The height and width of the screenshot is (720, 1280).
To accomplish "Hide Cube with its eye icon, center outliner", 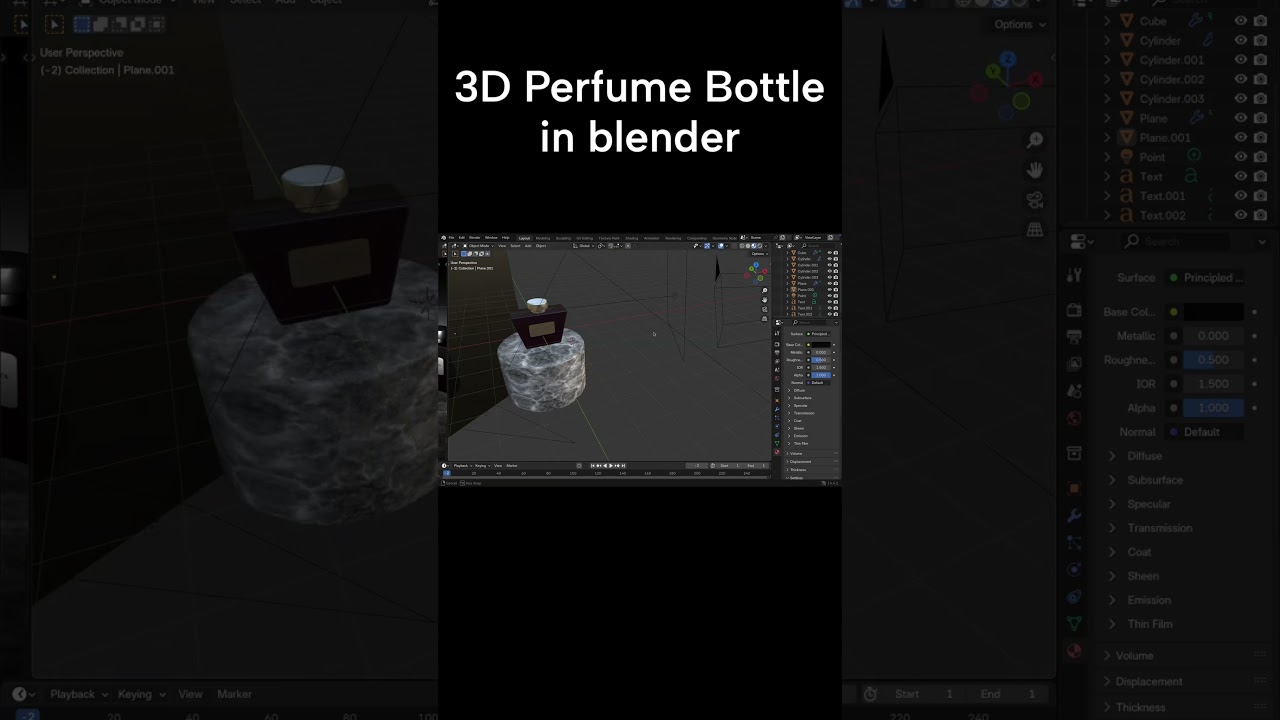I will pos(830,253).
